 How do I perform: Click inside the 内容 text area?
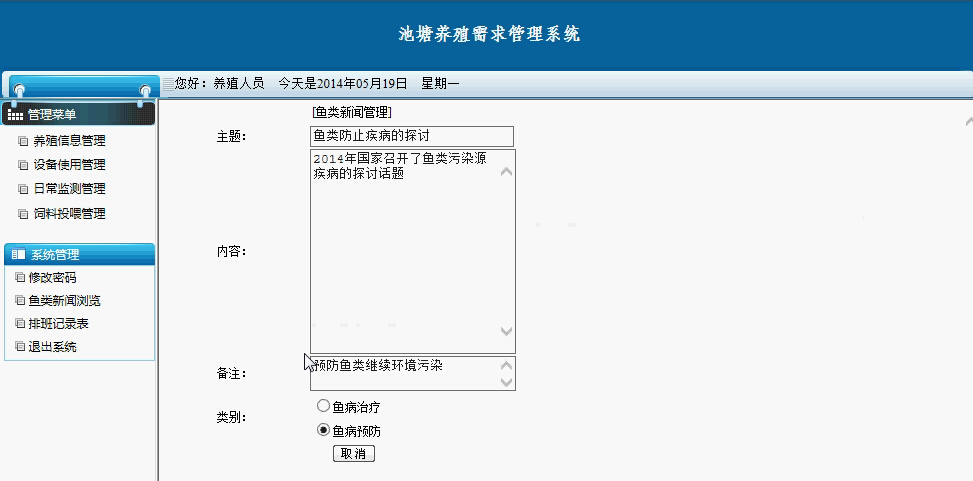pyautogui.click(x=413, y=251)
